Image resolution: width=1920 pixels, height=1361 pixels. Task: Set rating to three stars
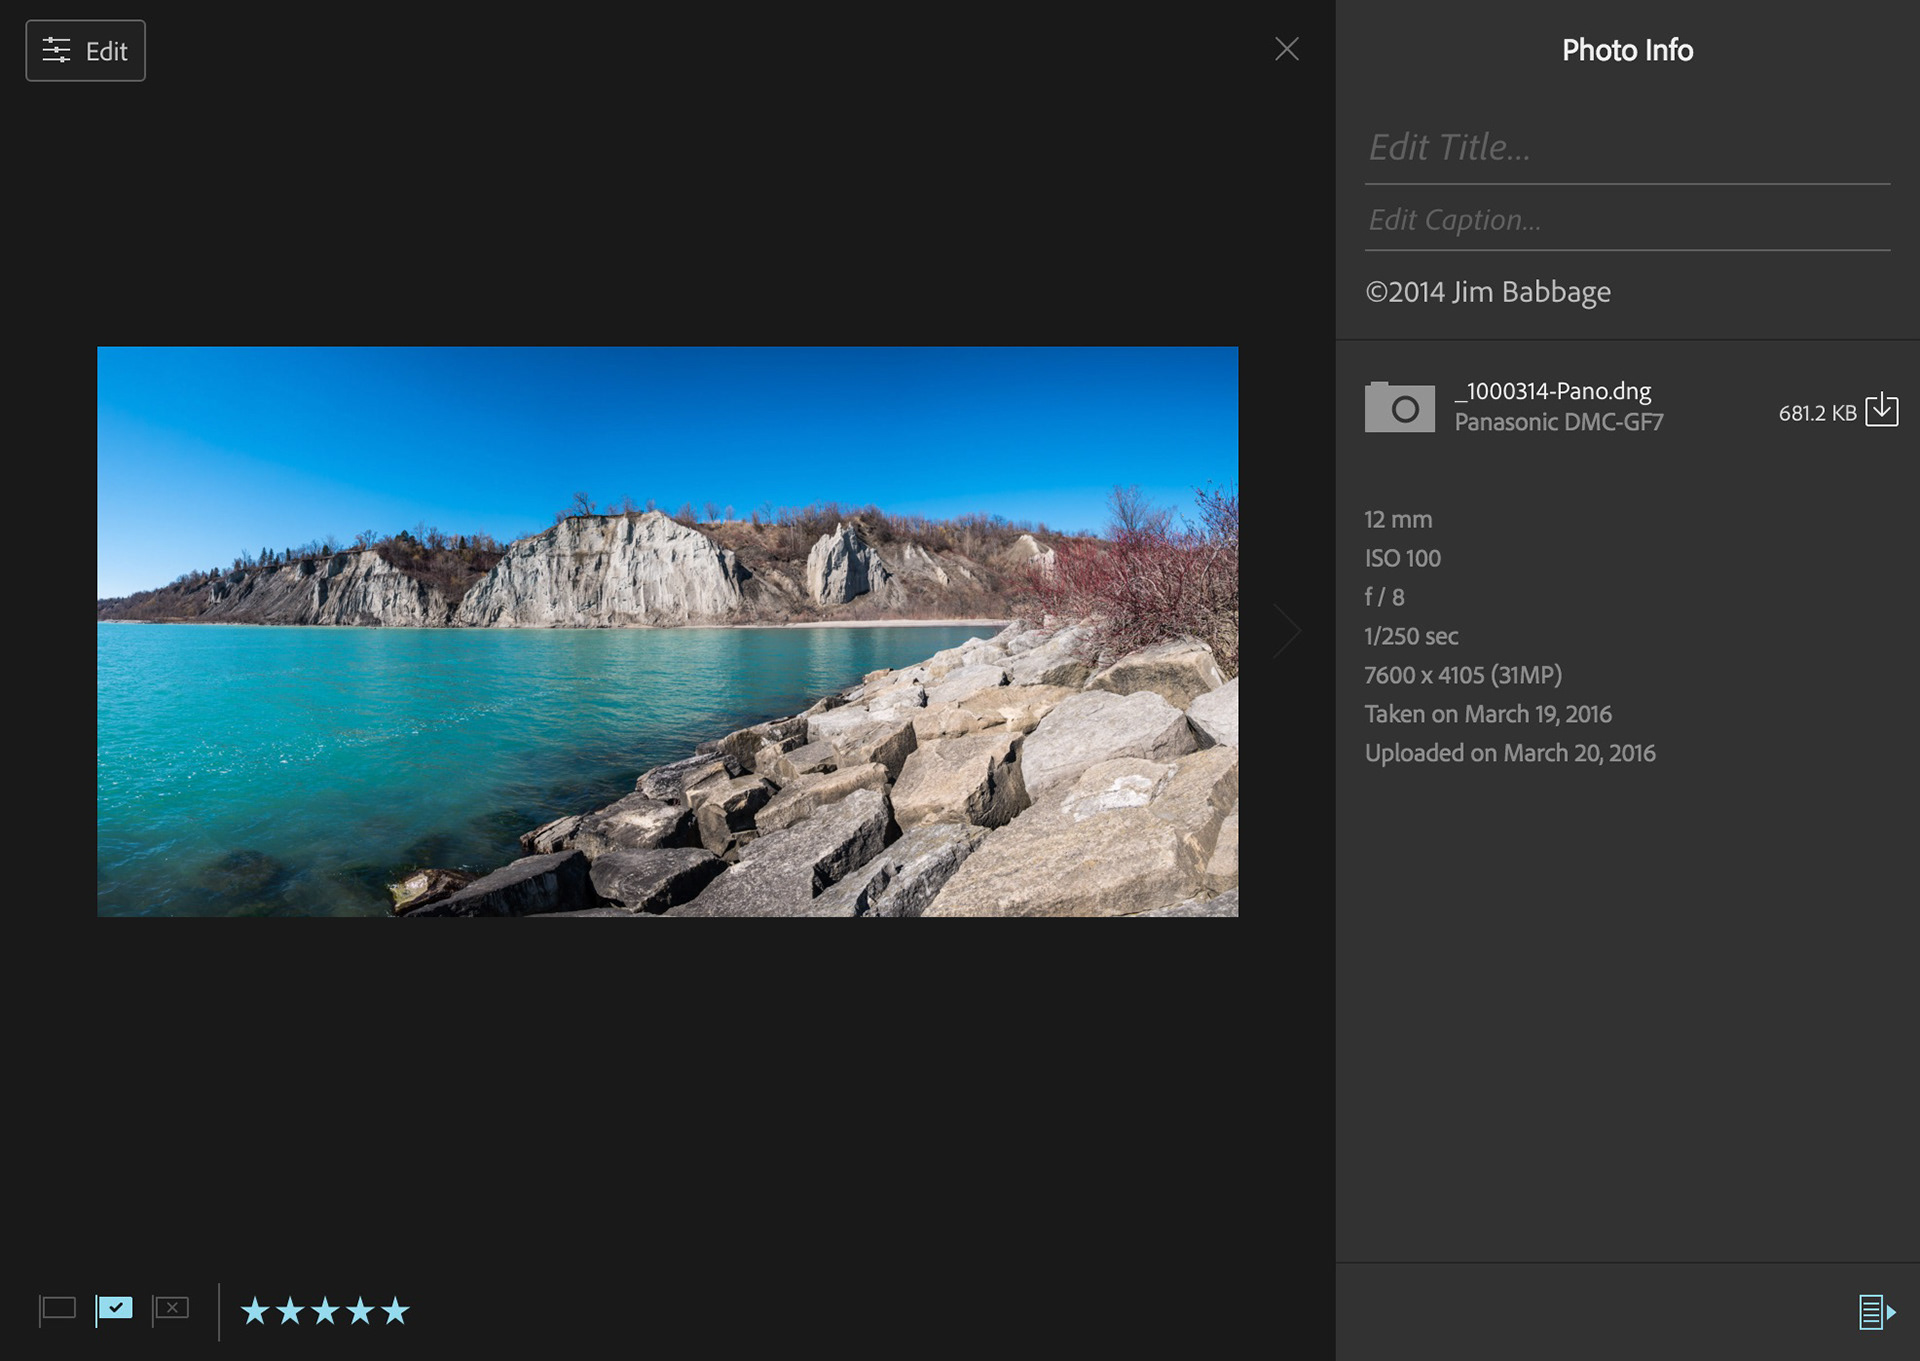(325, 1310)
